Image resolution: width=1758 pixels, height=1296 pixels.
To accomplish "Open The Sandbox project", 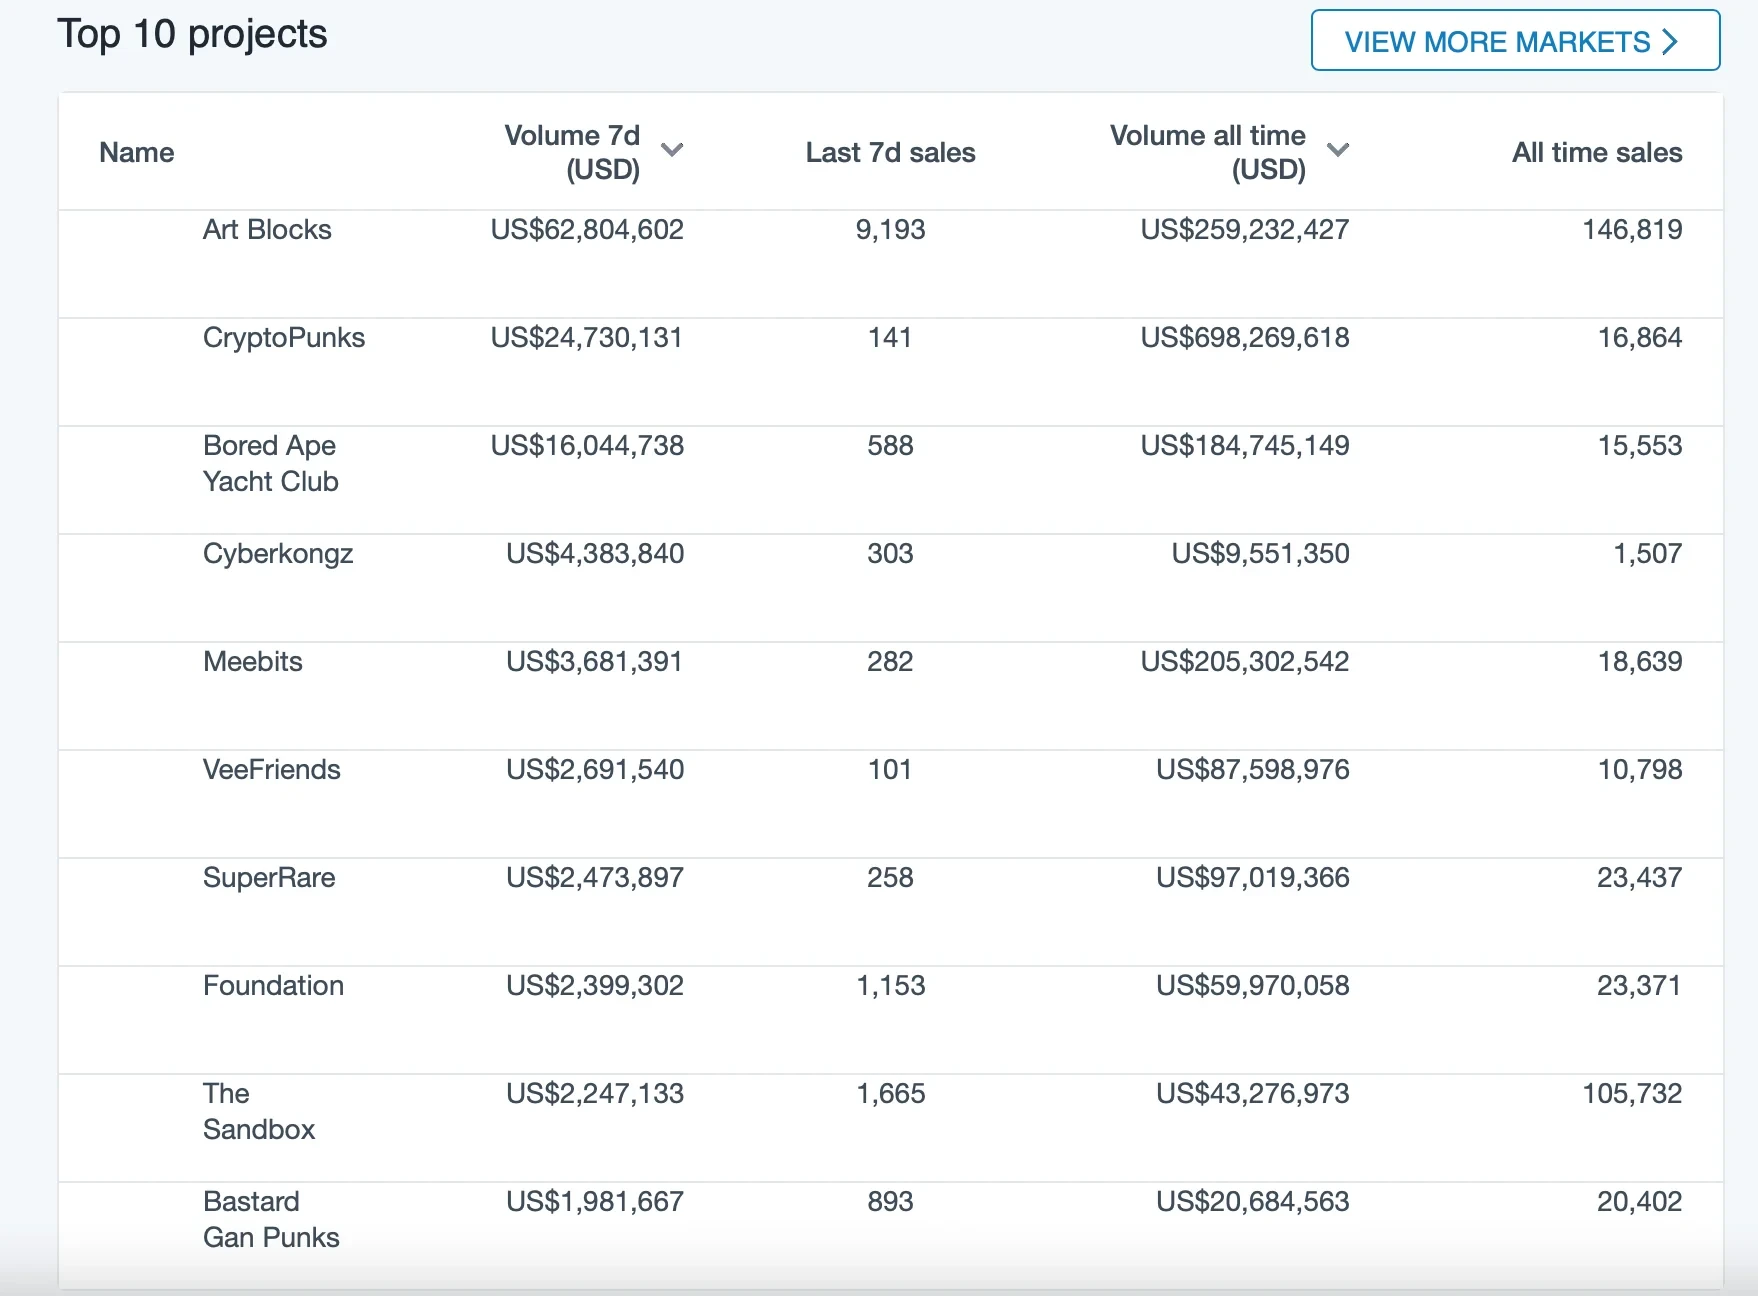I will (259, 1112).
